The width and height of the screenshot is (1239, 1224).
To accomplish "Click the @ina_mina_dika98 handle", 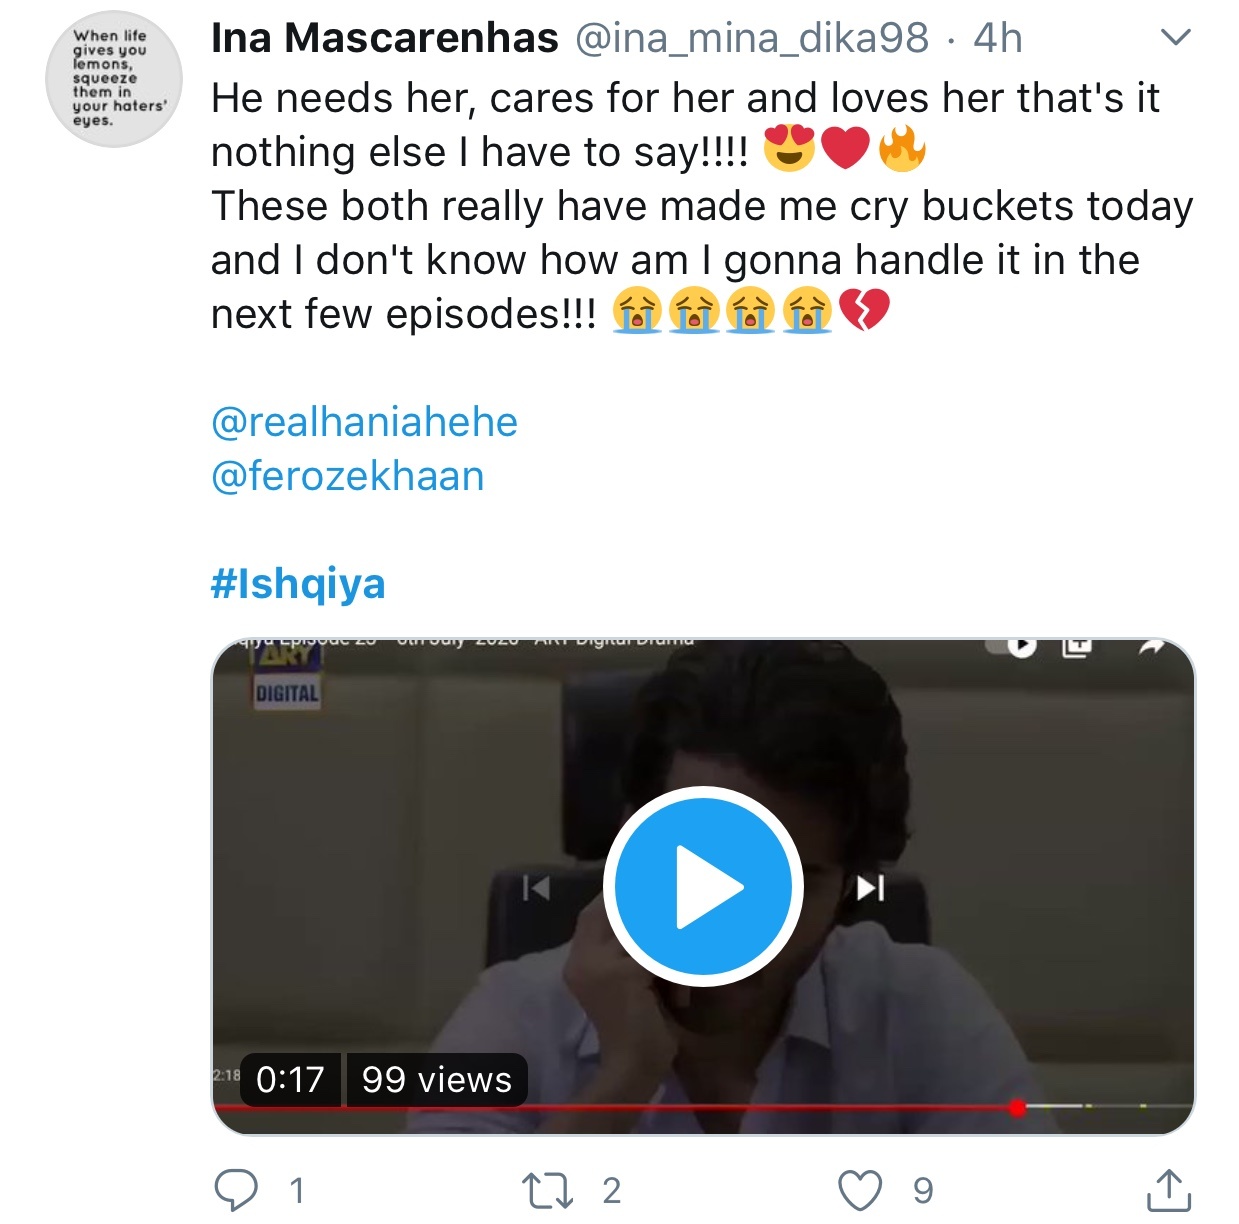I will [x=752, y=38].
